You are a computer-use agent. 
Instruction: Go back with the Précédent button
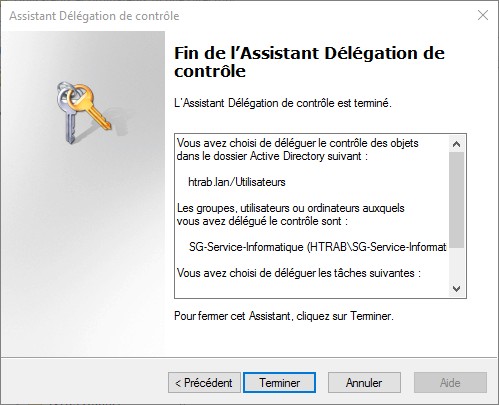click(204, 382)
